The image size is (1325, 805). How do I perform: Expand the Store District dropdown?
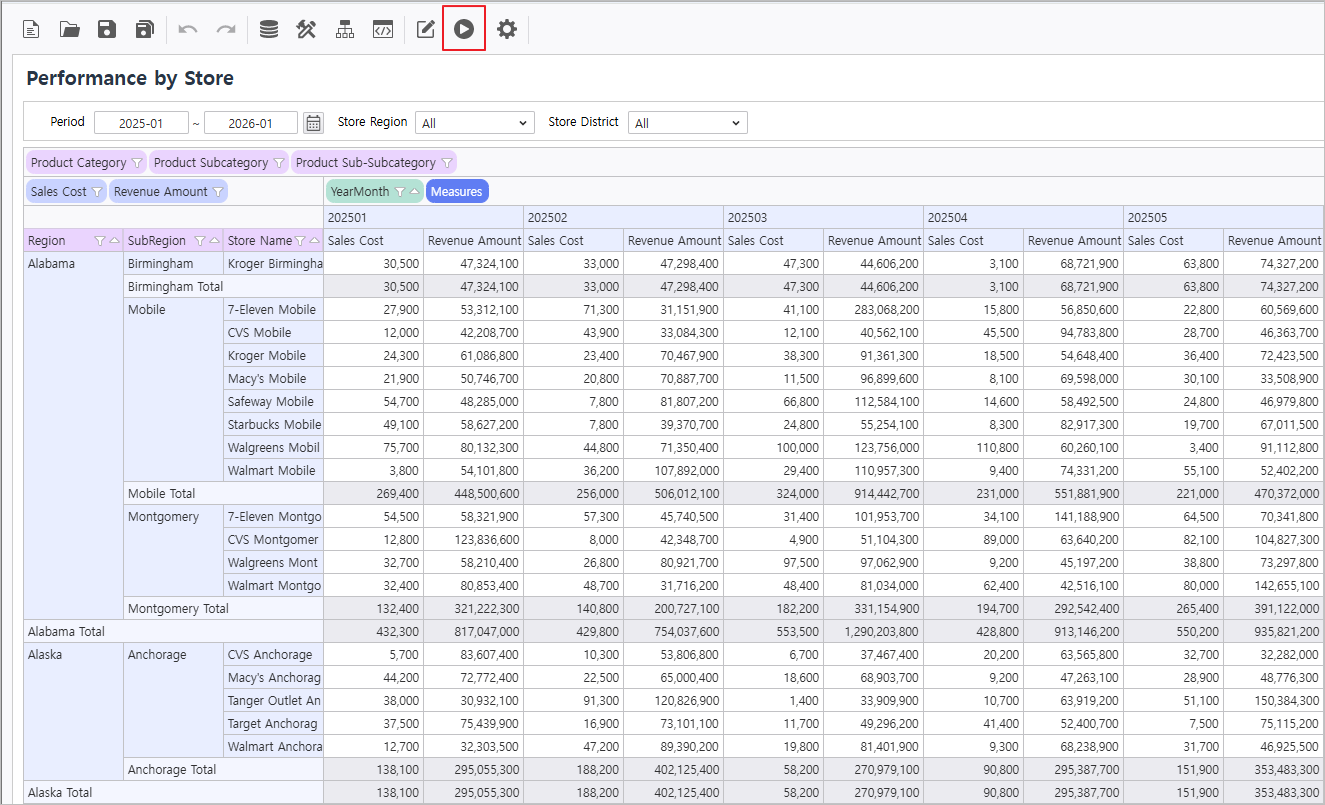coord(688,123)
